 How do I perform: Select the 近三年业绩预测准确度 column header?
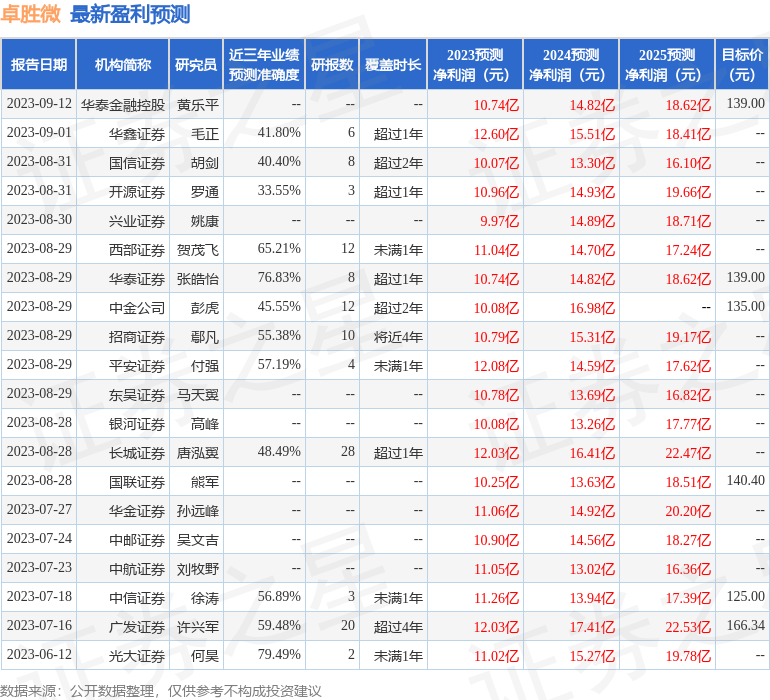point(264,64)
